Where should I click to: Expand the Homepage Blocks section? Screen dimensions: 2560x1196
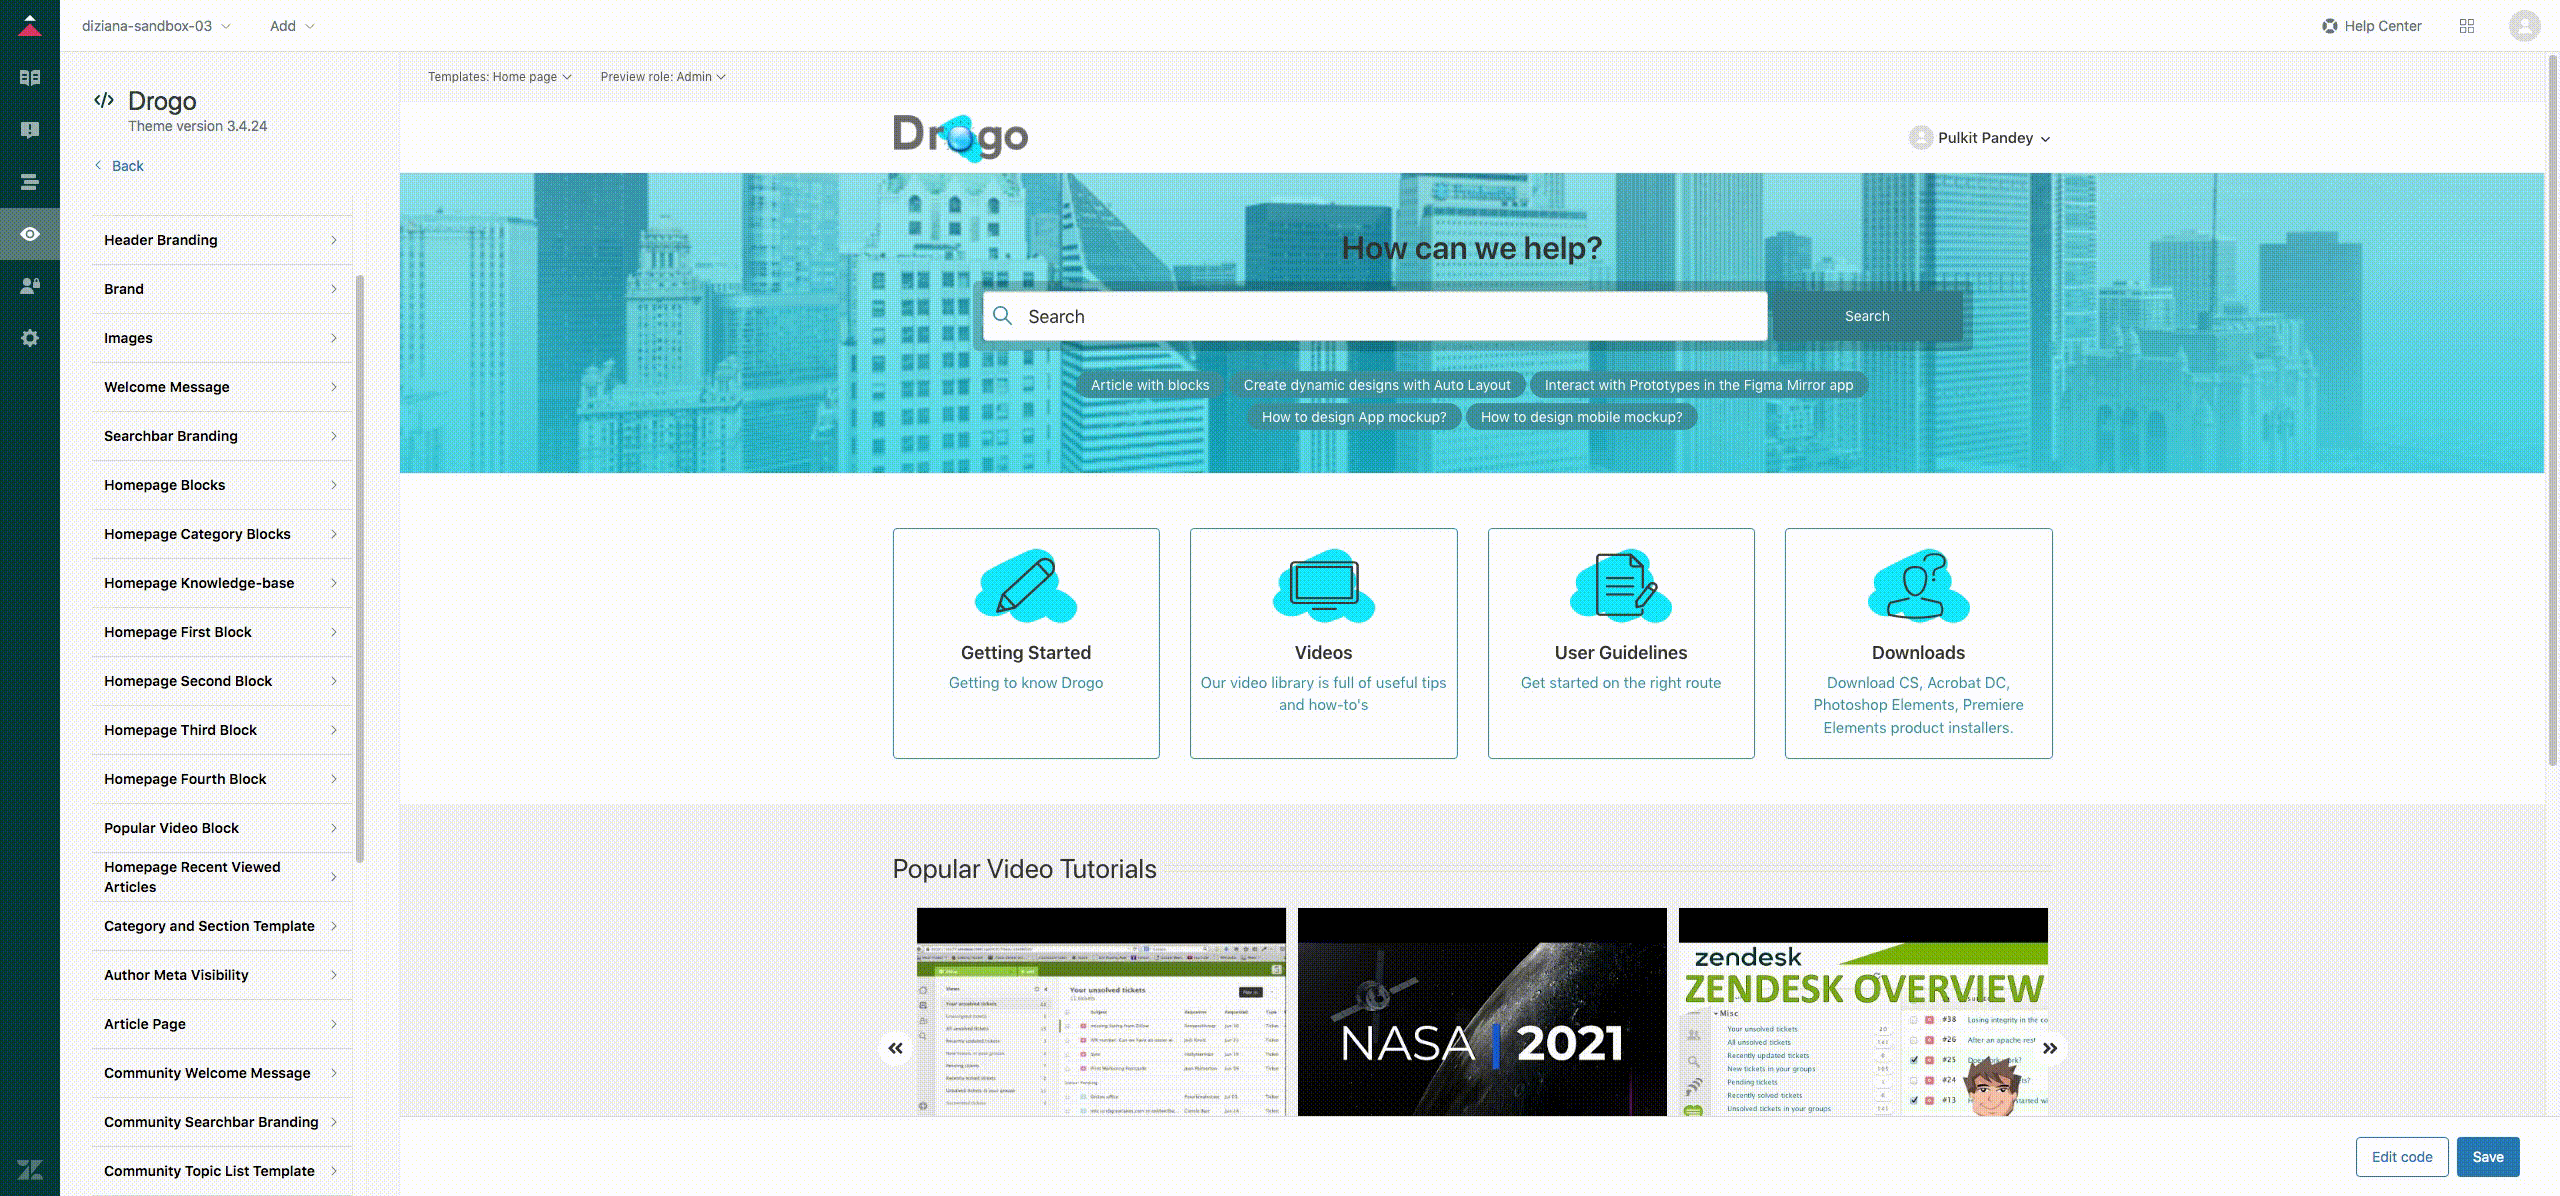pyautogui.click(x=221, y=485)
